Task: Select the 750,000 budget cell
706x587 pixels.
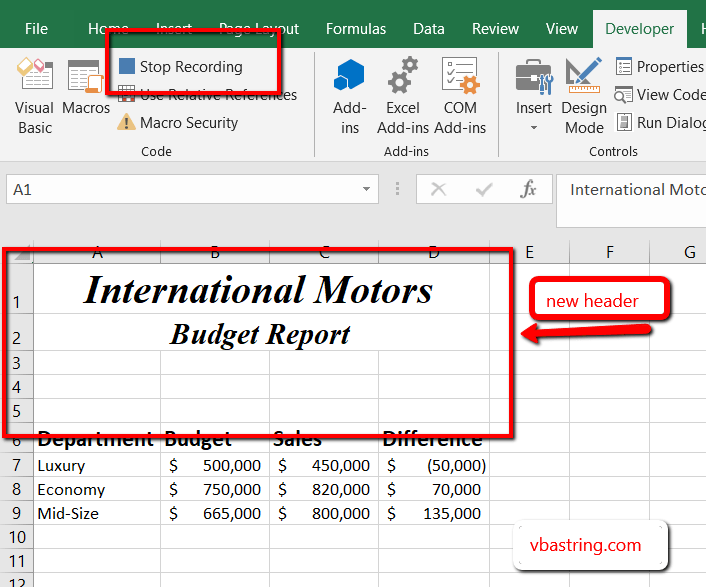Action: point(215,489)
